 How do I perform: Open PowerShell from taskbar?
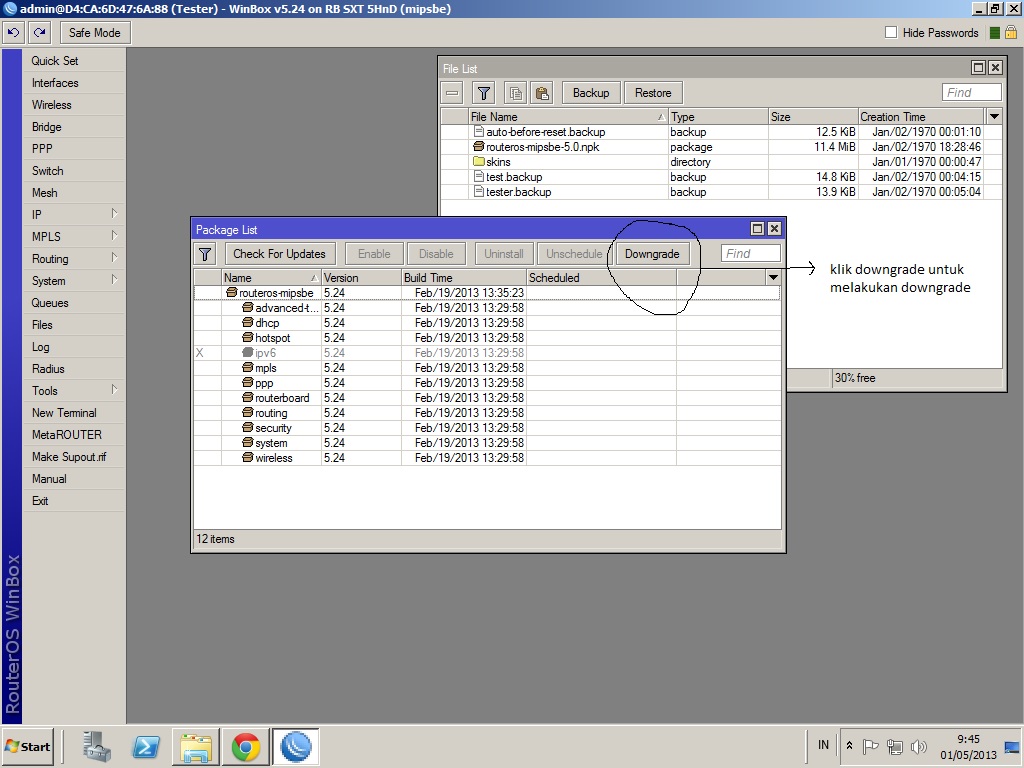click(146, 746)
